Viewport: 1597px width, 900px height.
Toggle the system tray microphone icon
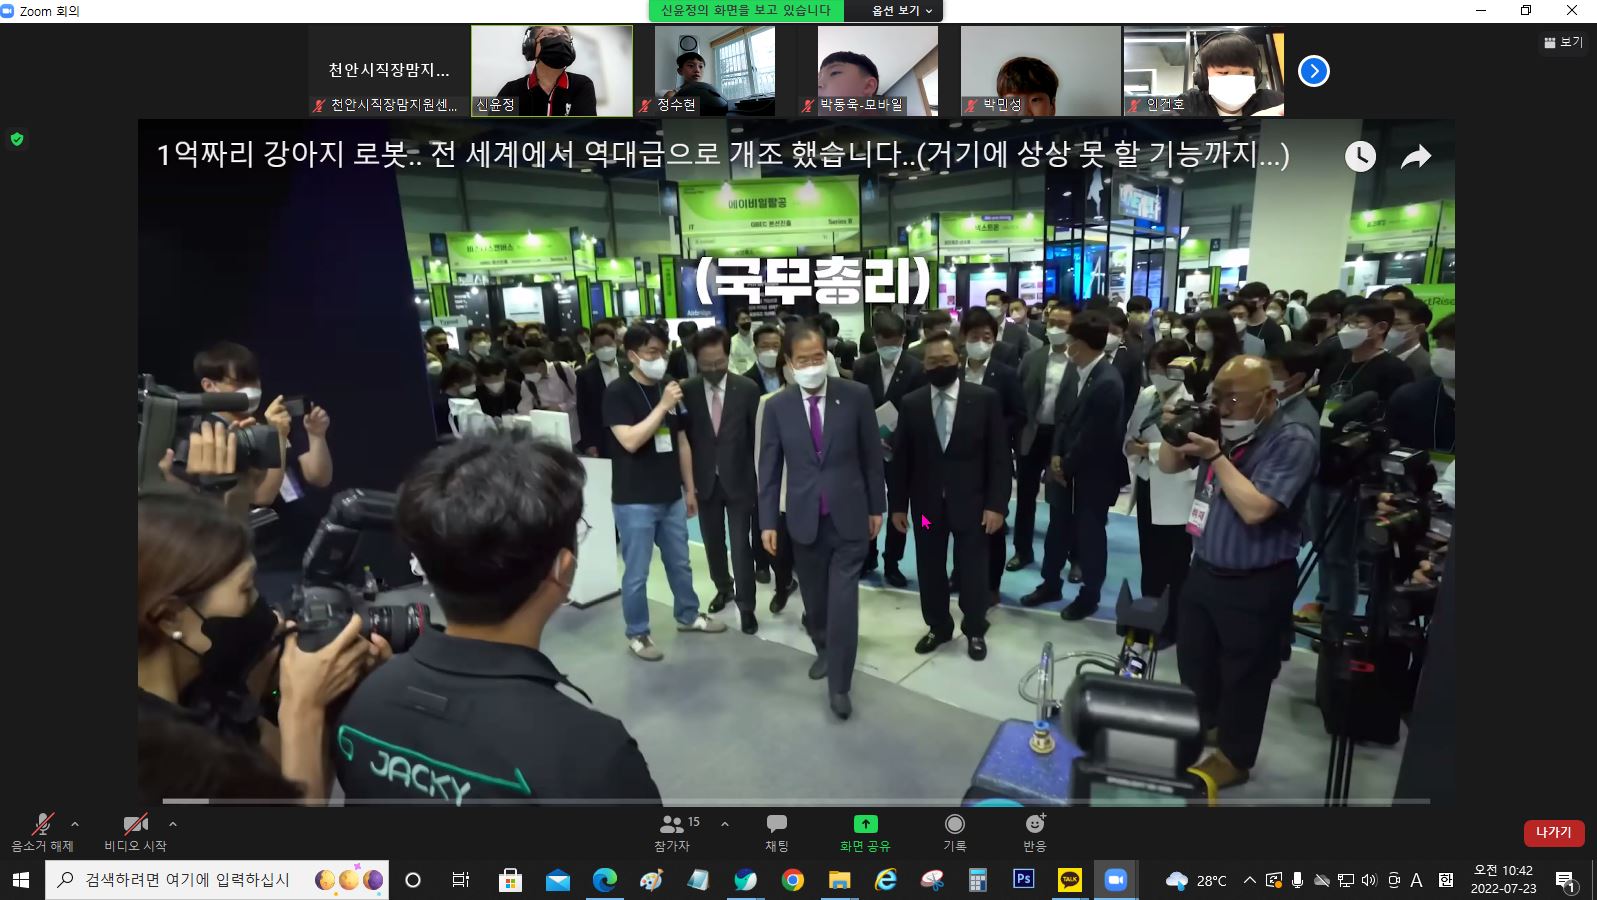pos(1297,880)
